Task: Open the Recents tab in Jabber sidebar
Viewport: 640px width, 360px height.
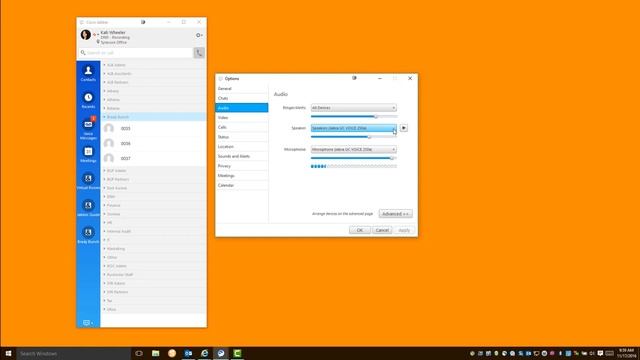Action: pyautogui.click(x=88, y=100)
